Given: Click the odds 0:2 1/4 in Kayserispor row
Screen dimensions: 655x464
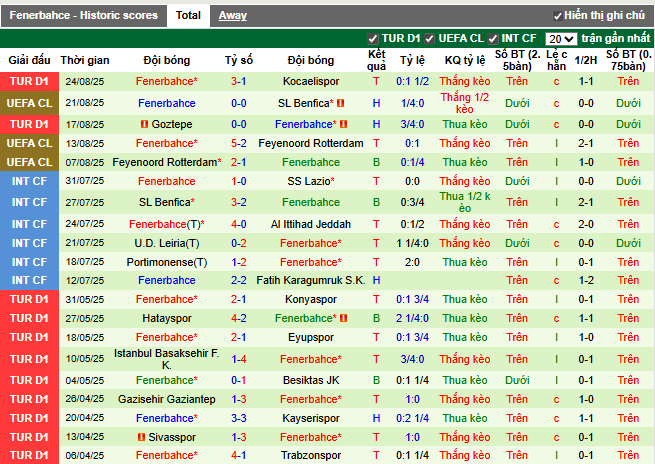Looking at the screenshot, I should 412,418.
